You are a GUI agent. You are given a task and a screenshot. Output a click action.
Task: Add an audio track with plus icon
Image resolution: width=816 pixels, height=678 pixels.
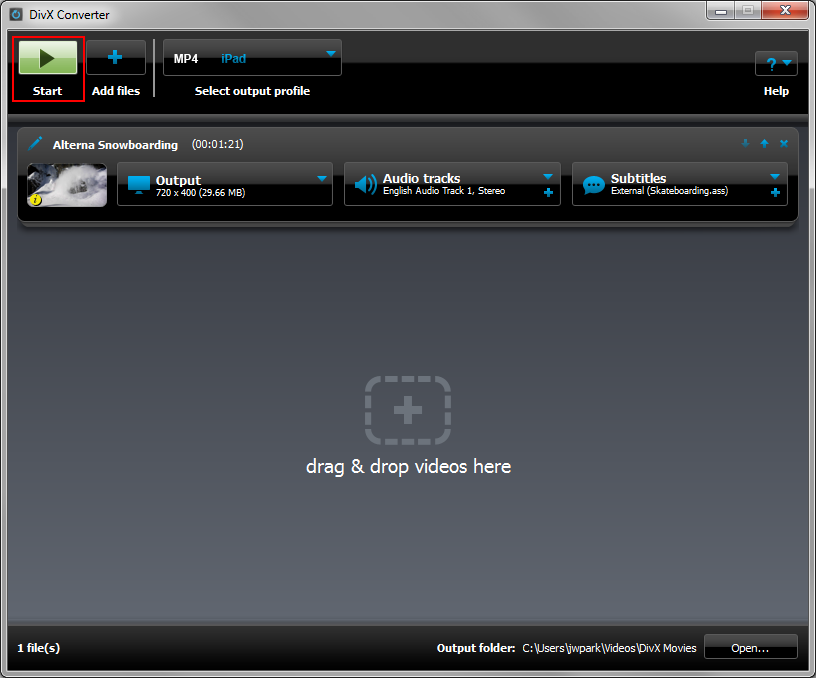[548, 193]
